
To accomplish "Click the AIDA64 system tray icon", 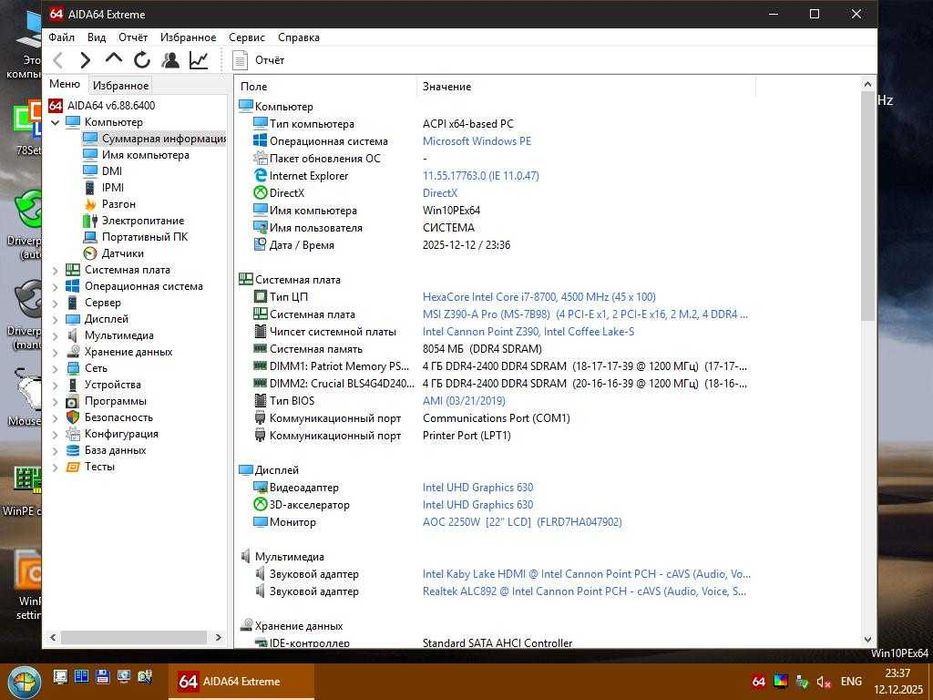I will (x=758, y=682).
